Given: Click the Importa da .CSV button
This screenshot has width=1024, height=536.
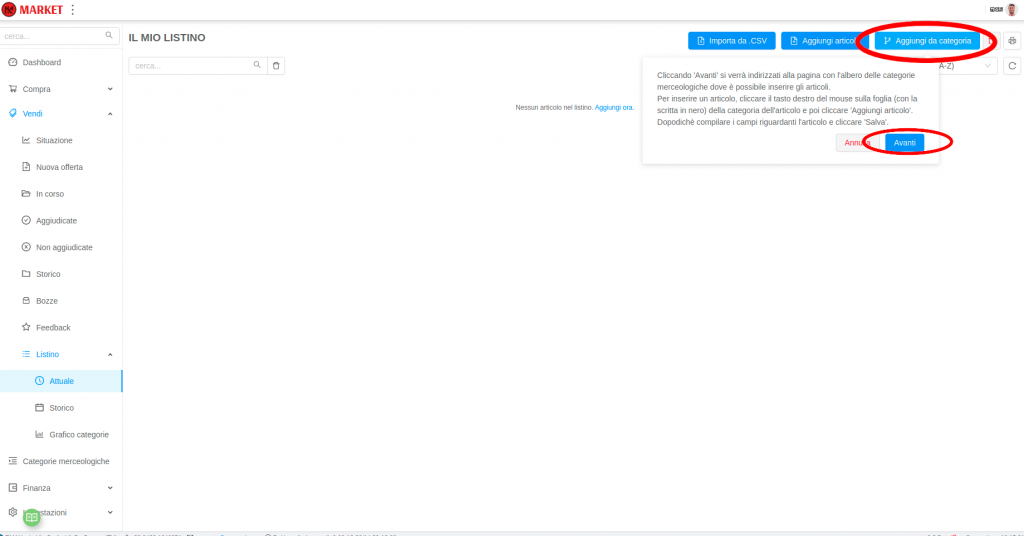Looking at the screenshot, I should pos(731,41).
